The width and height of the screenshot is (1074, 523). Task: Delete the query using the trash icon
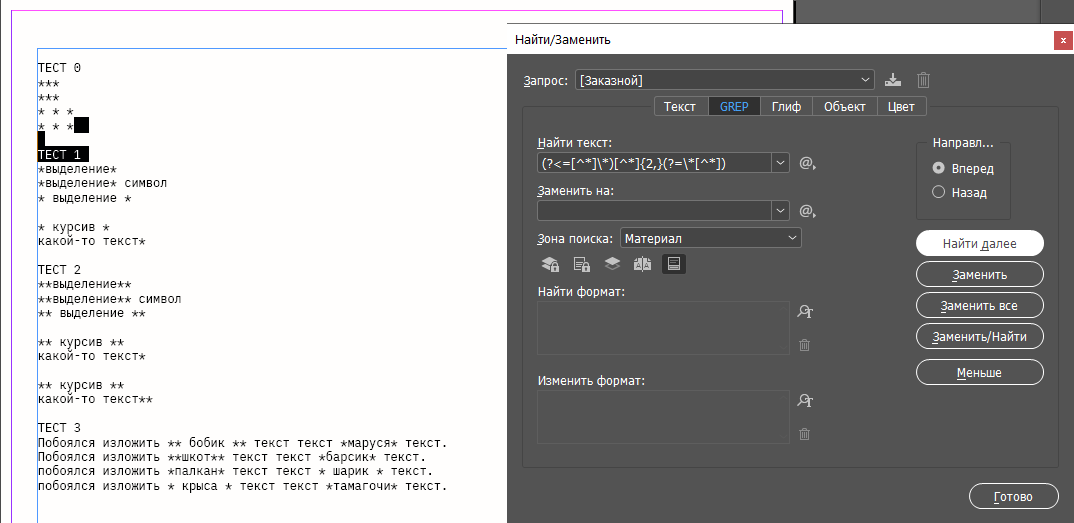(924, 80)
